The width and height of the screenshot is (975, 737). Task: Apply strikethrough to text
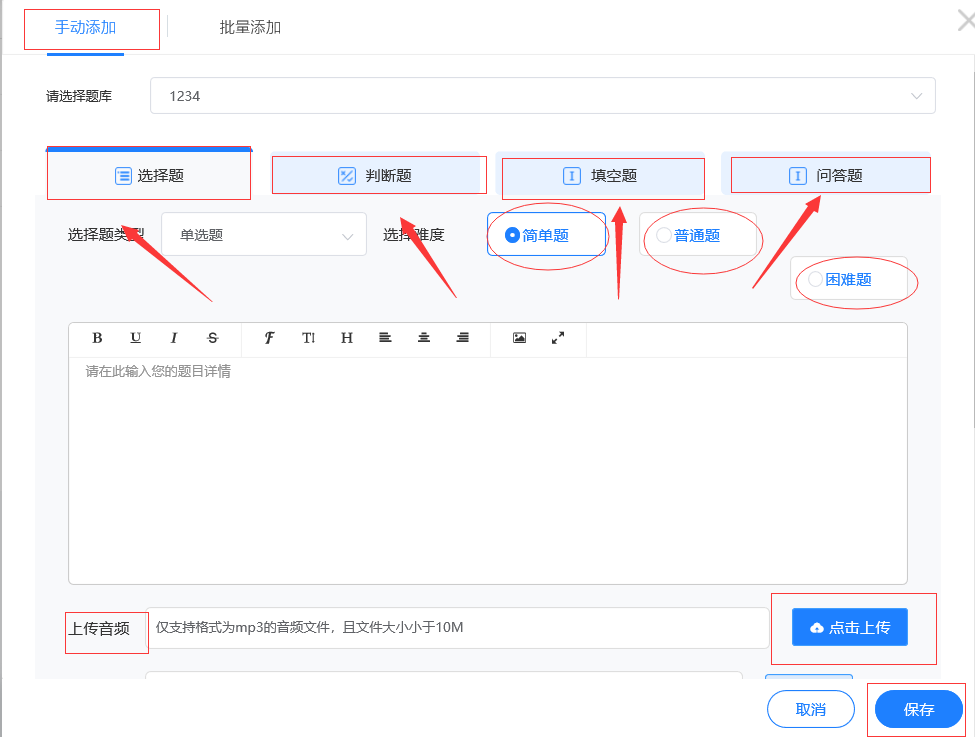[212, 338]
